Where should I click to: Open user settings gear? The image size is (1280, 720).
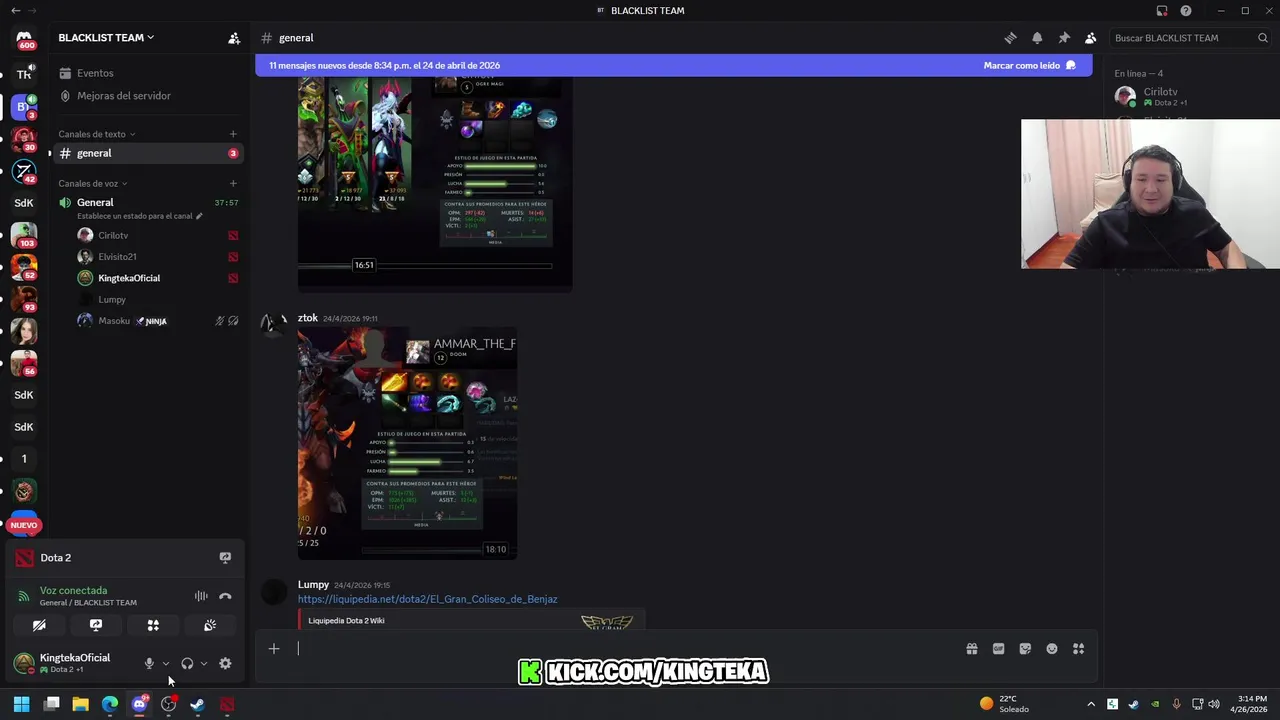click(x=225, y=663)
